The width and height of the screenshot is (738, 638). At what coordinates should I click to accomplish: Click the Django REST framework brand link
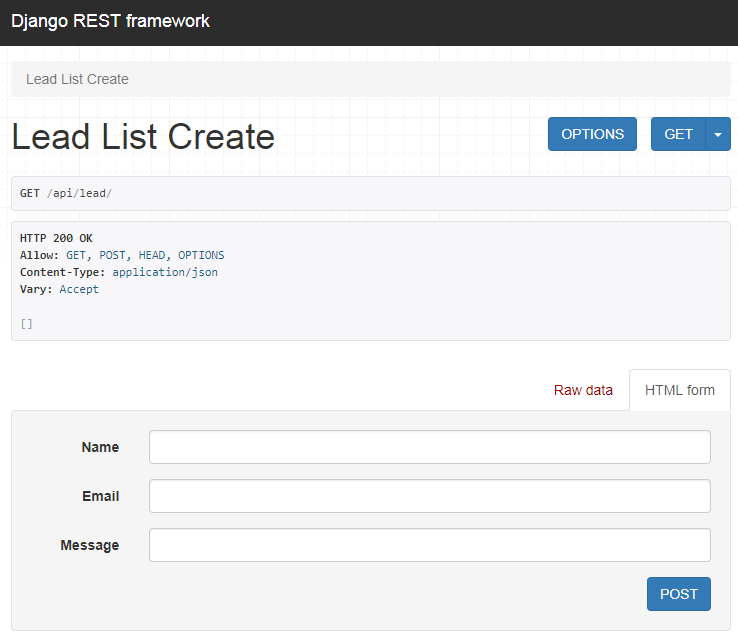110,21
